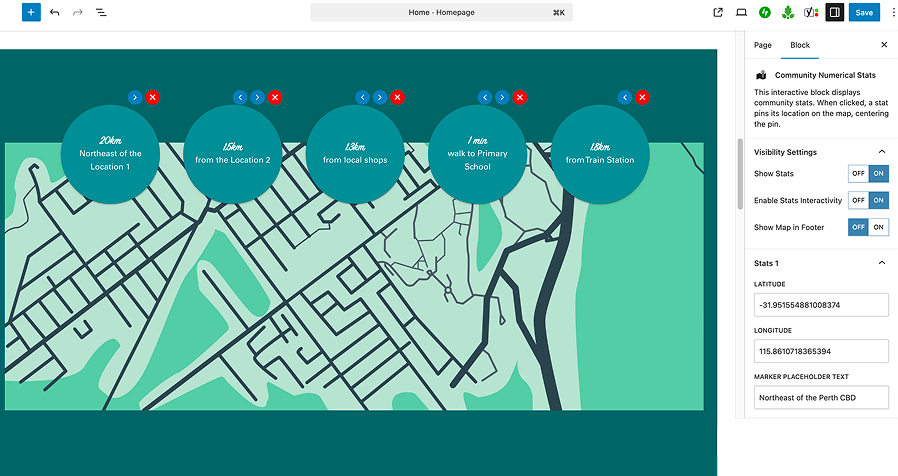Image resolution: width=898 pixels, height=476 pixels.
Task: Move the 1.5km stat left
Action: click(x=241, y=97)
